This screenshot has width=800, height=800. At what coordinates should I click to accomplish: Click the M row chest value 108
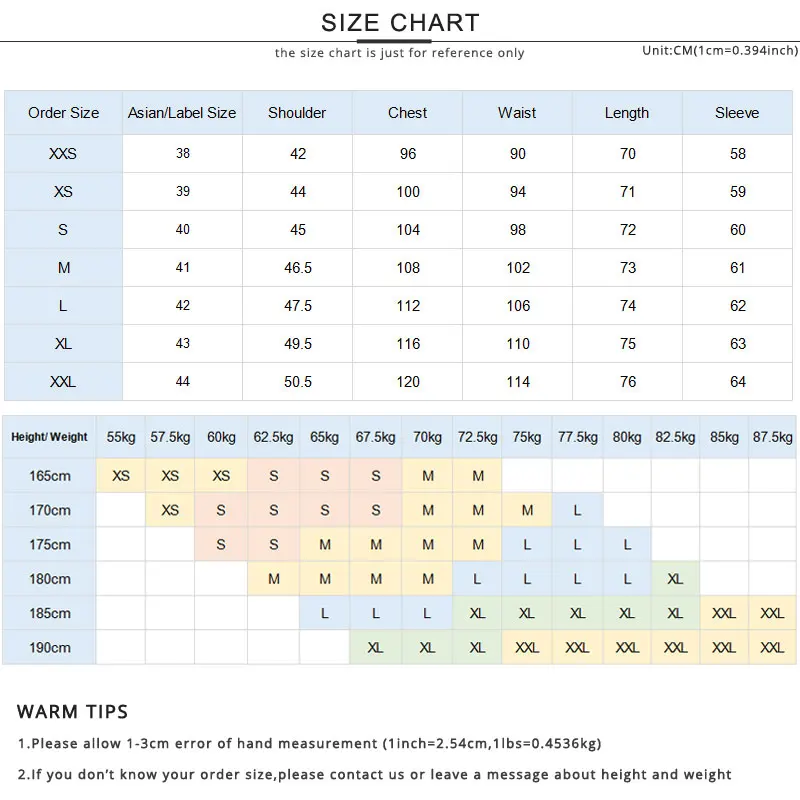408,268
